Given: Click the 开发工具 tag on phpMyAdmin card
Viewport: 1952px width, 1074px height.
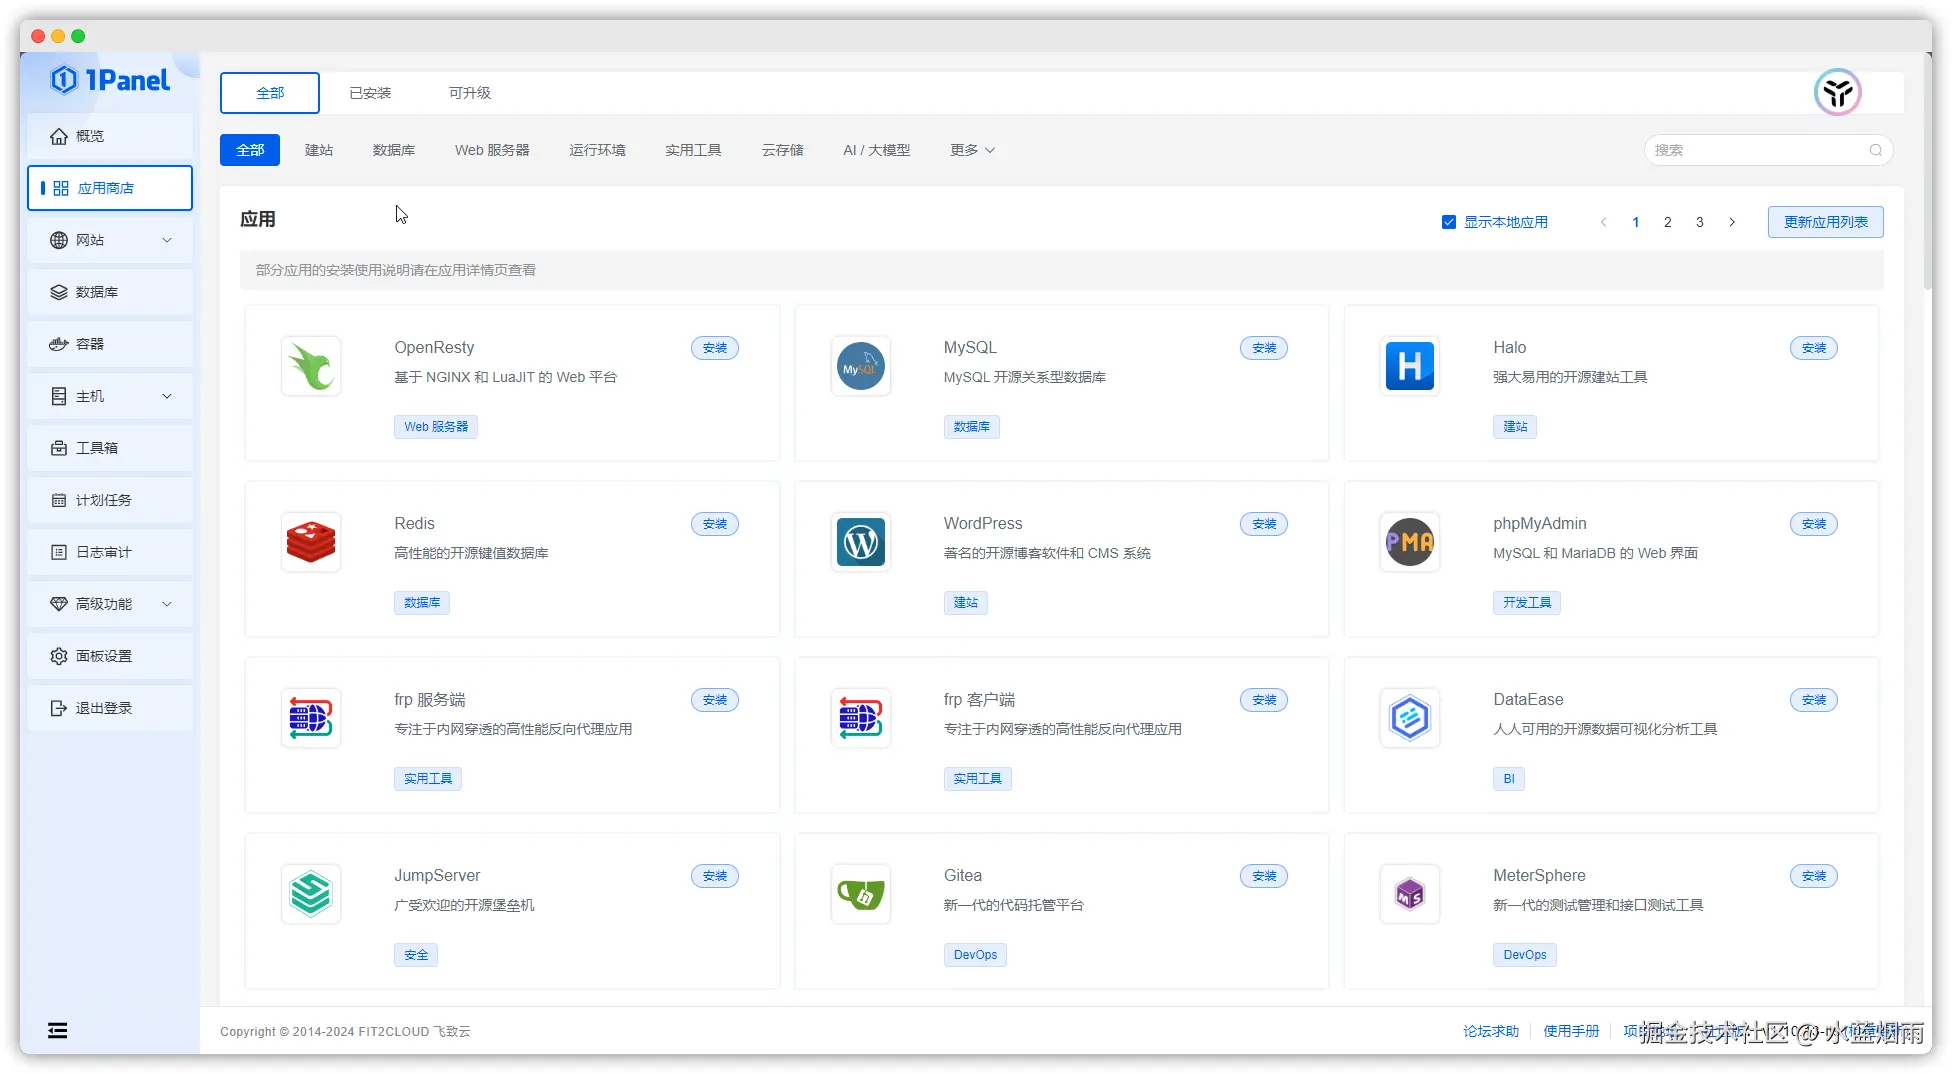Looking at the screenshot, I should point(1527,603).
